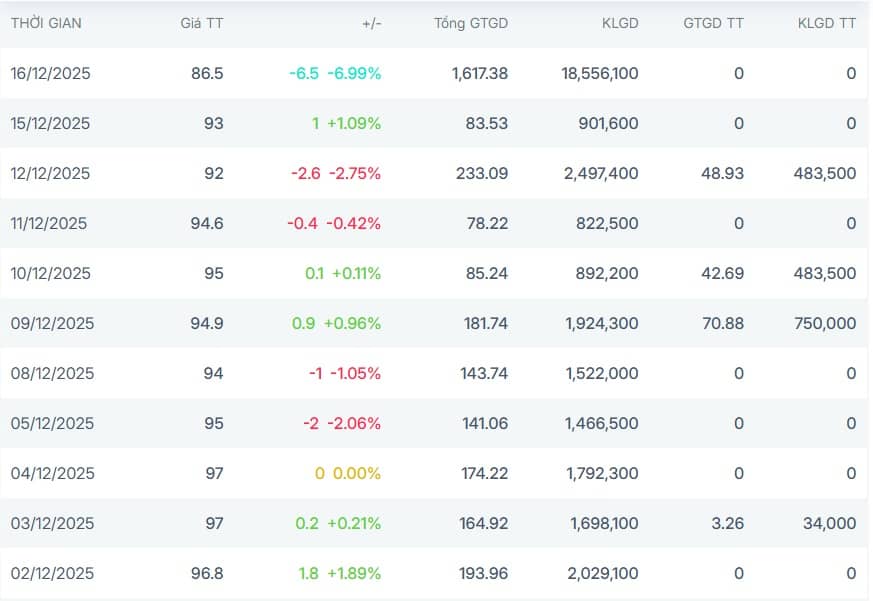Click the +/- column header
This screenshot has height=601, width=873.
tap(371, 23)
